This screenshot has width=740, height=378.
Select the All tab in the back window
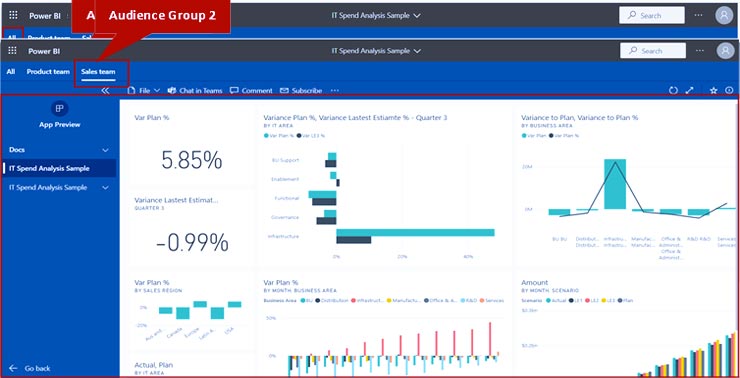coord(12,37)
